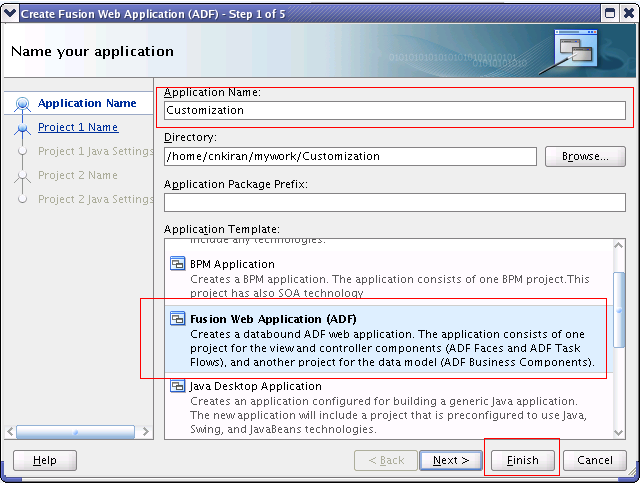
Task: Click the wizard banner windows graphic
Action: click(x=576, y=48)
